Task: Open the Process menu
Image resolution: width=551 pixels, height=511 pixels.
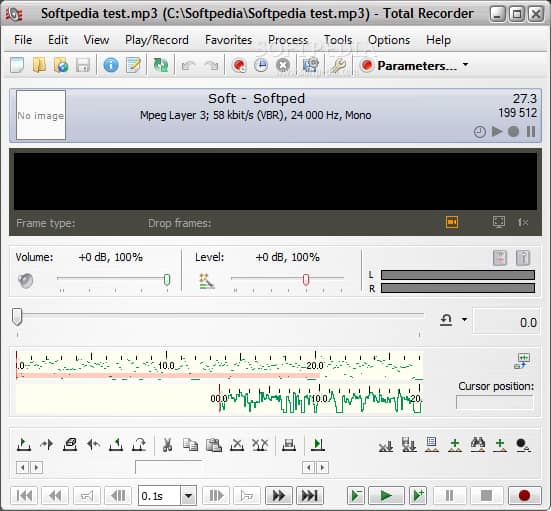Action: (x=288, y=40)
